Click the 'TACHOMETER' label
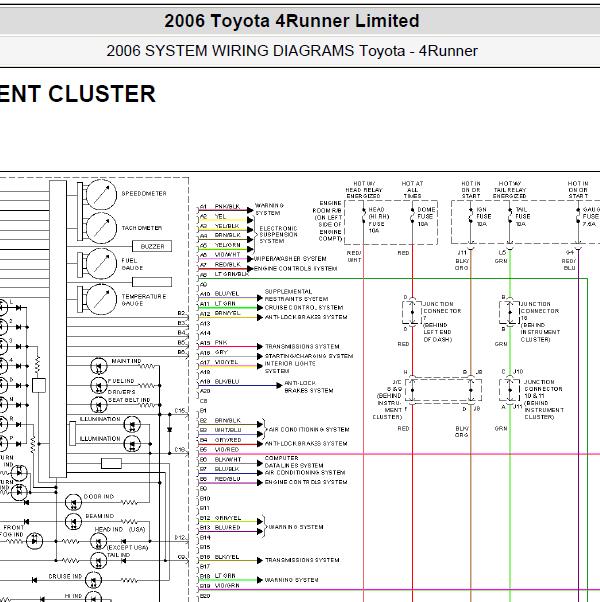Screen dimensions: 600x602 click(x=142, y=228)
